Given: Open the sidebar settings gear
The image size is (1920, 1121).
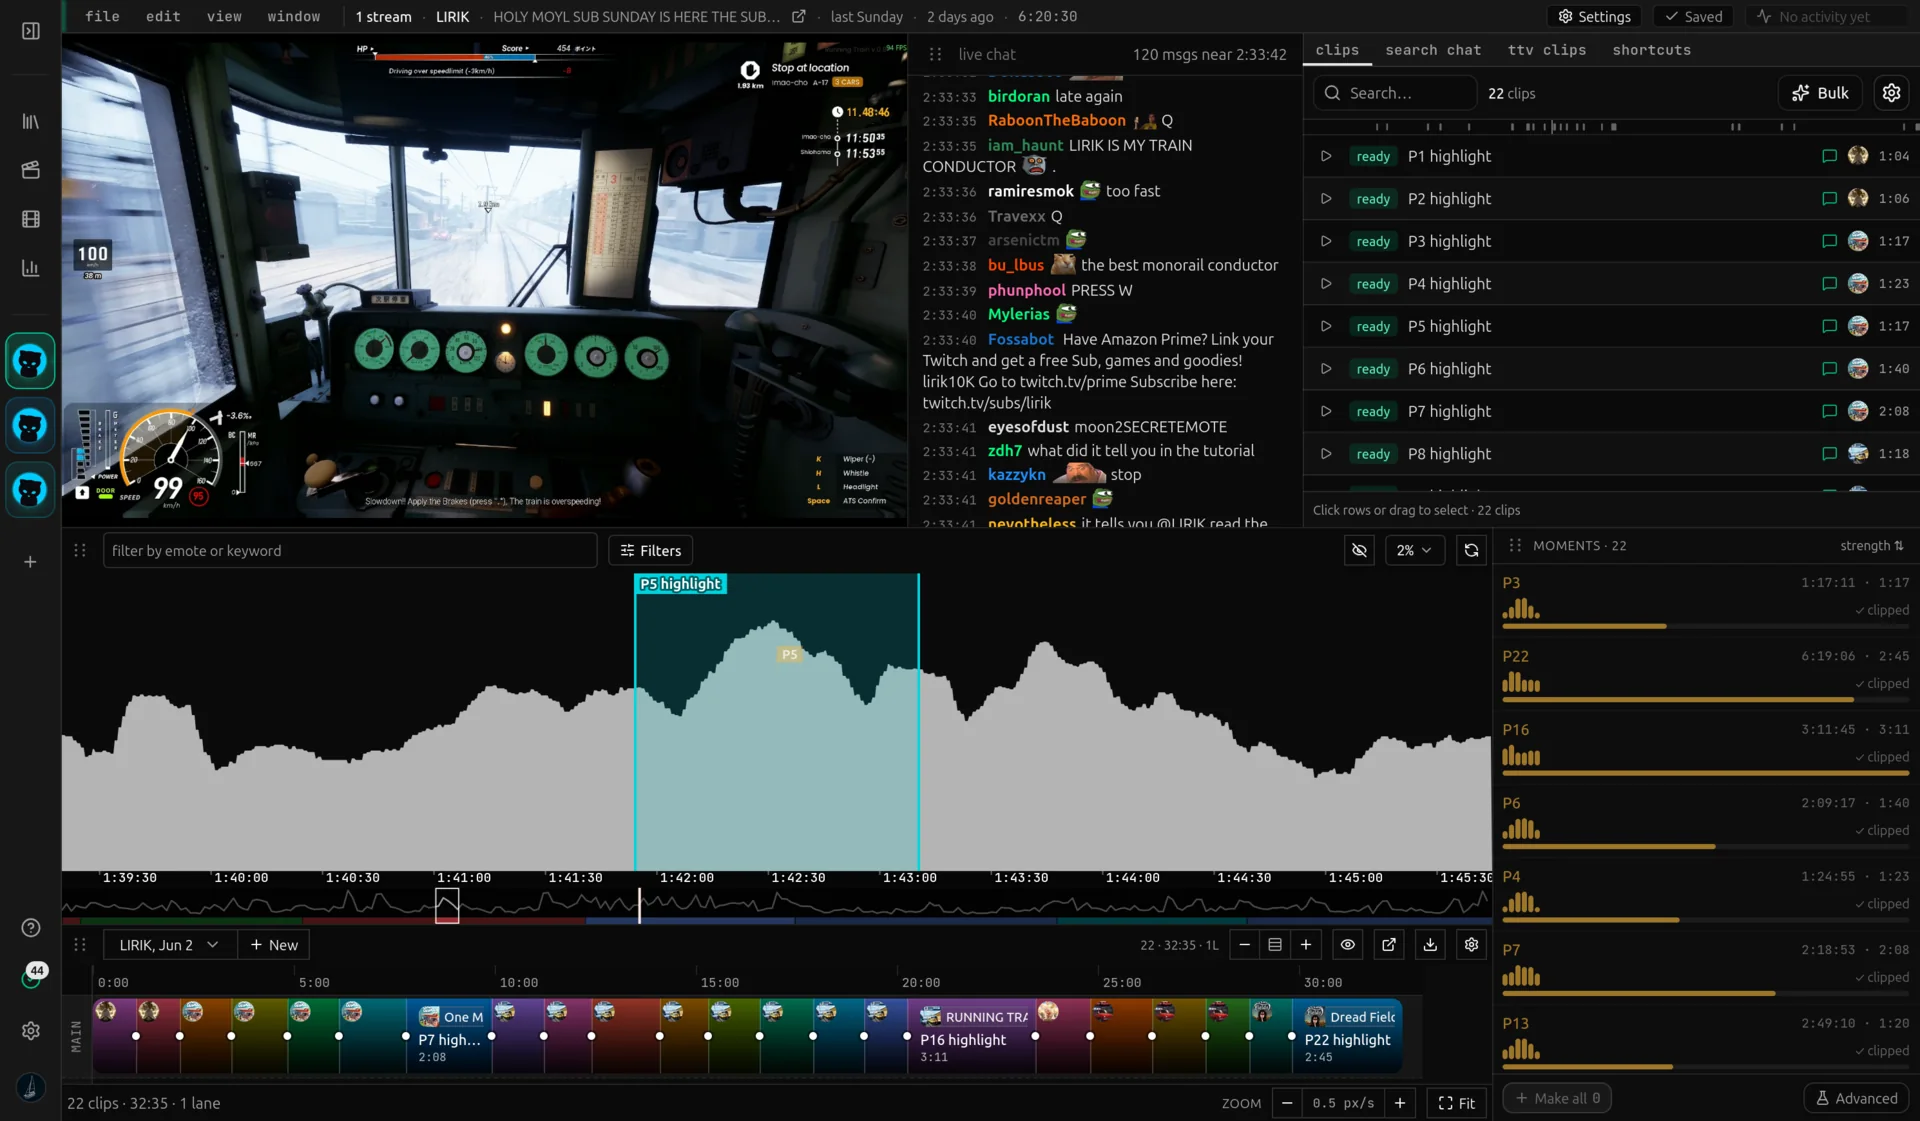Looking at the screenshot, I should [30, 1031].
